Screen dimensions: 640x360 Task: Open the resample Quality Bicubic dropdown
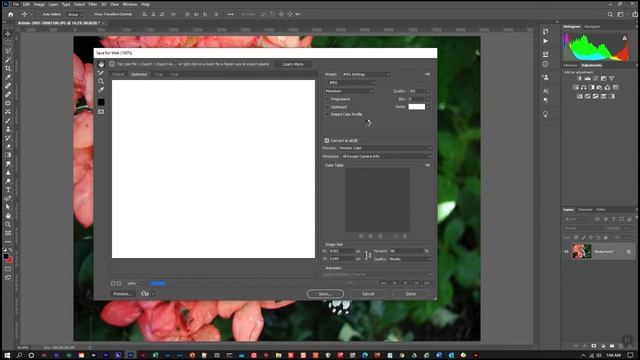[410, 259]
